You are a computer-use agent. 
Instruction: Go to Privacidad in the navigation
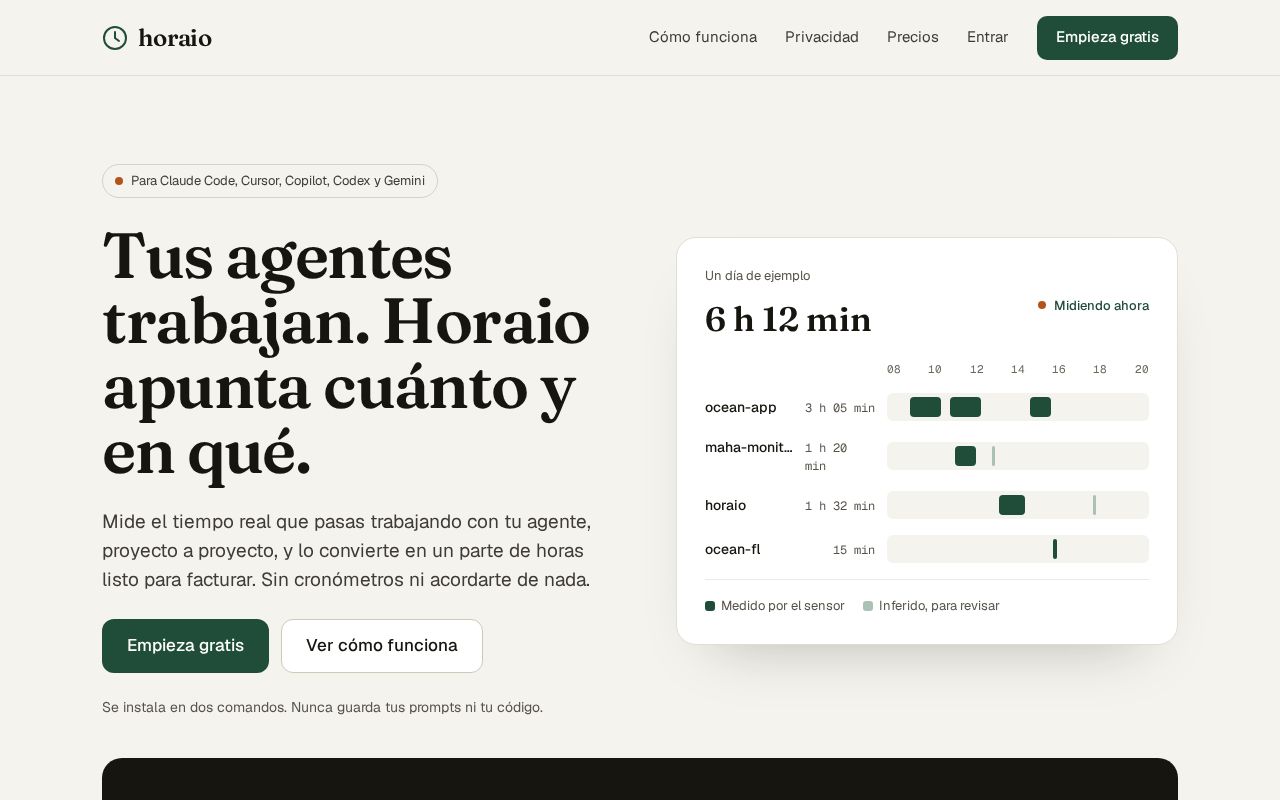(822, 37)
